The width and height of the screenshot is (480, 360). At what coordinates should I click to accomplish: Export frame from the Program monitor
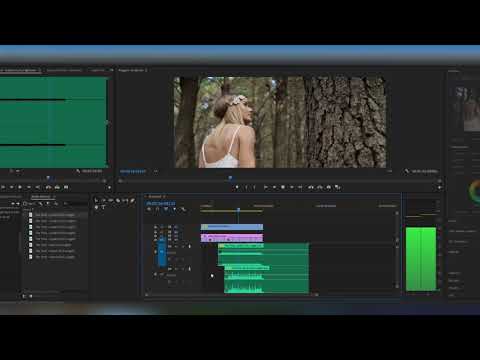pos(329,187)
